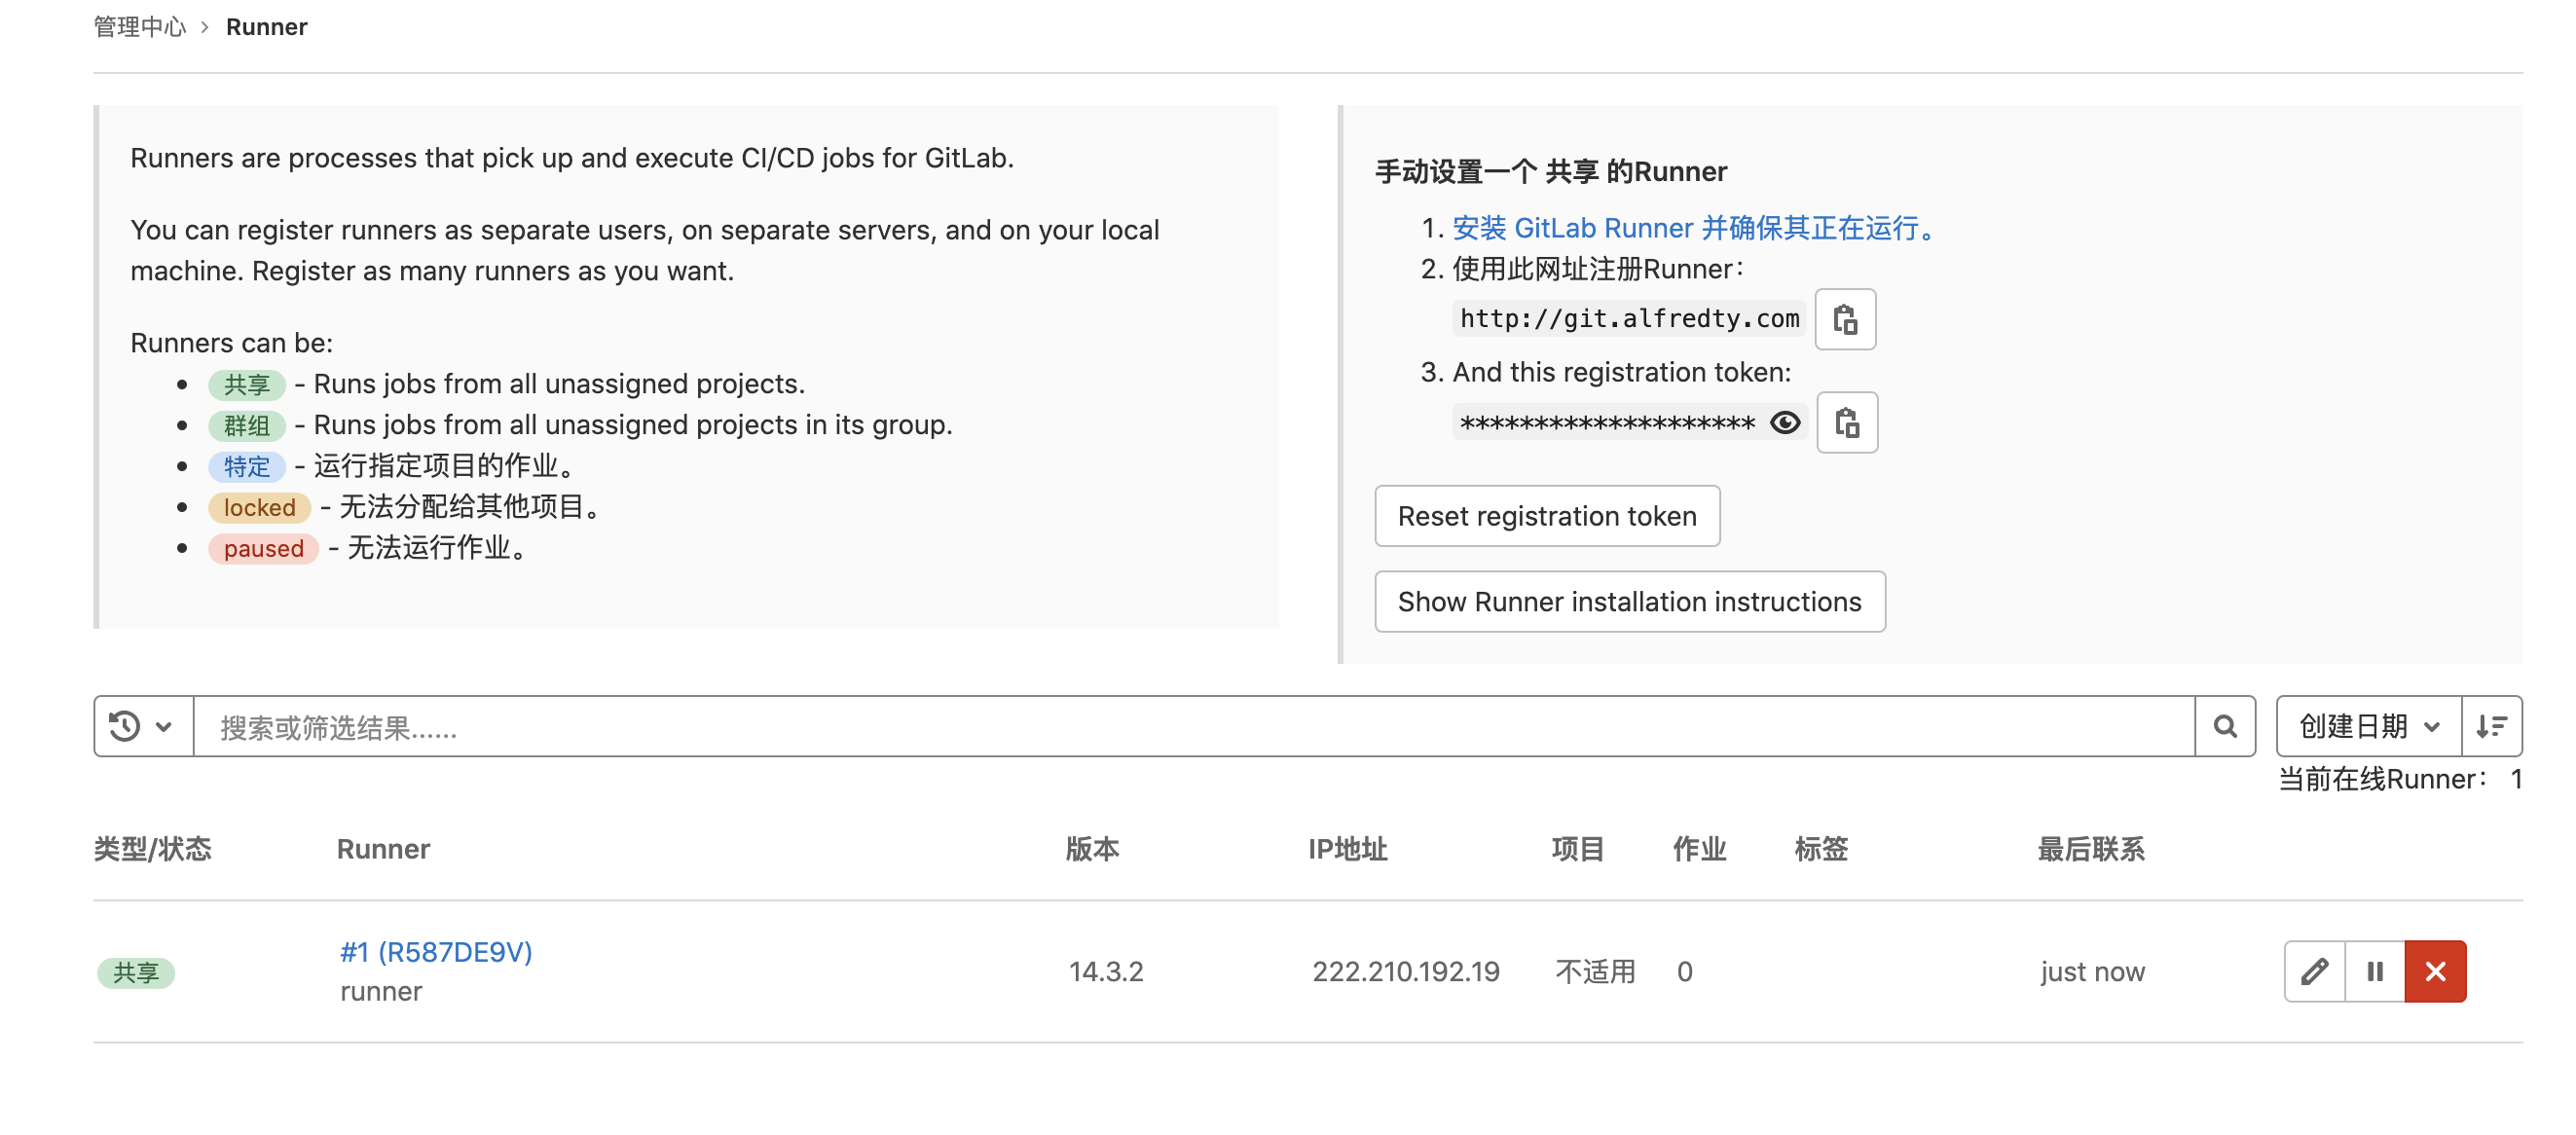
Task: Click Reset registration token button
Action: (x=1546, y=516)
